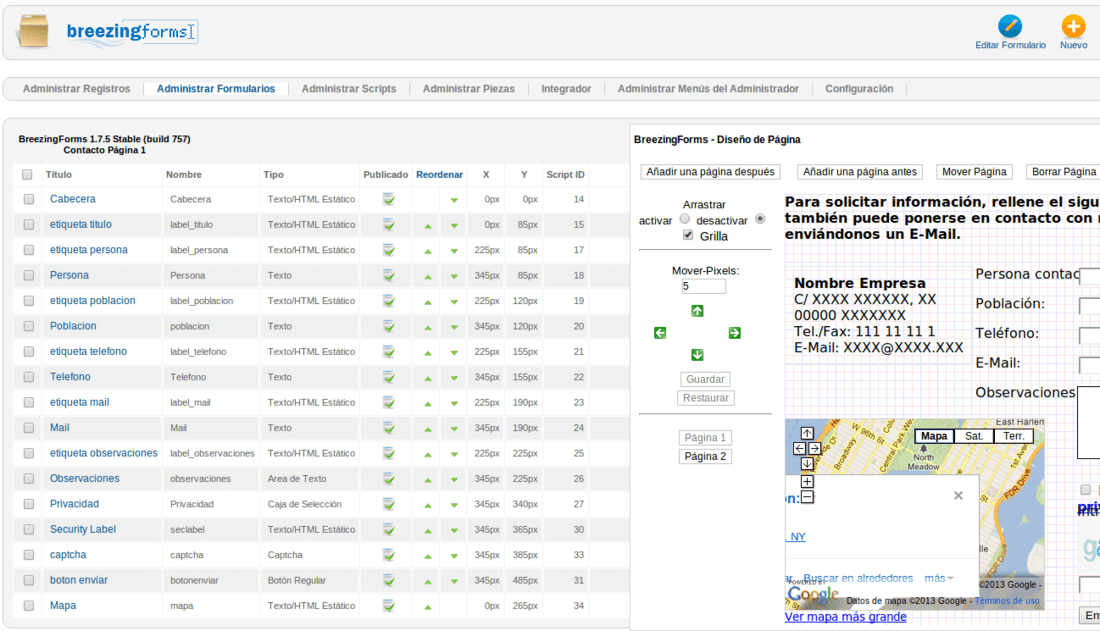This screenshot has height=631, width=1100.
Task: Open Configuración tab
Action: click(x=859, y=89)
